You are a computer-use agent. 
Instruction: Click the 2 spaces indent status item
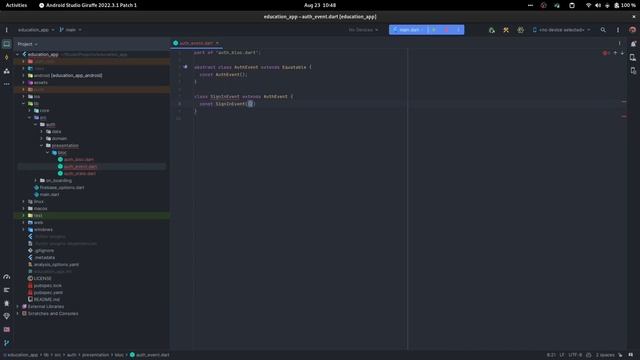click(605, 355)
